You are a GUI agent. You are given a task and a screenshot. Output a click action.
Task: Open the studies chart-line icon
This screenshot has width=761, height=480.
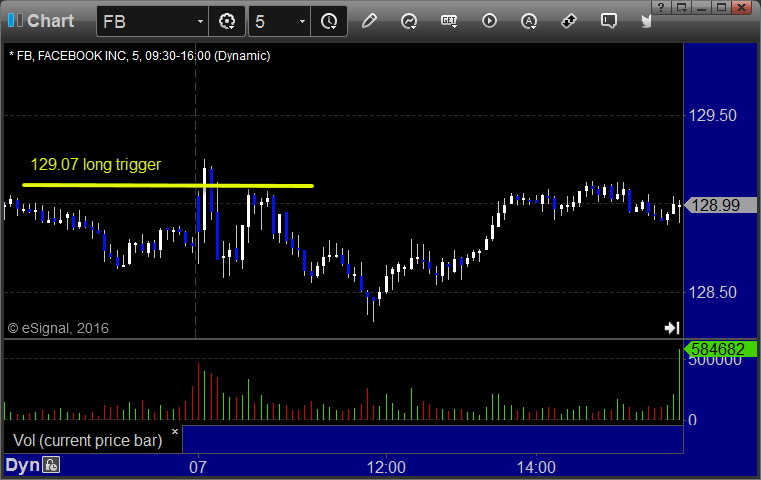[409, 21]
